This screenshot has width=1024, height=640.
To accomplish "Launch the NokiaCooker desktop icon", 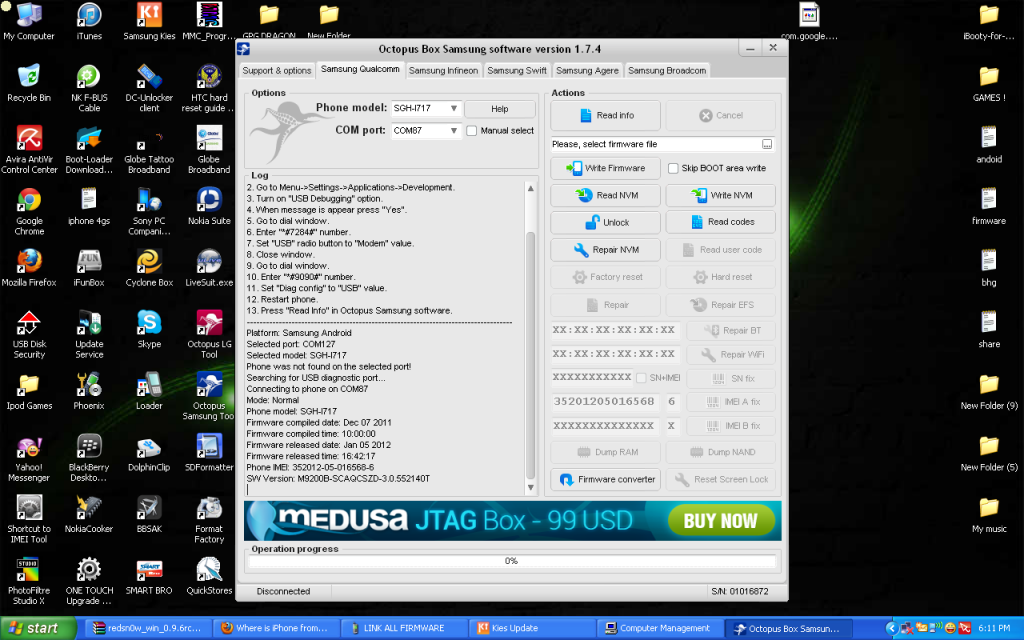I will [89, 513].
